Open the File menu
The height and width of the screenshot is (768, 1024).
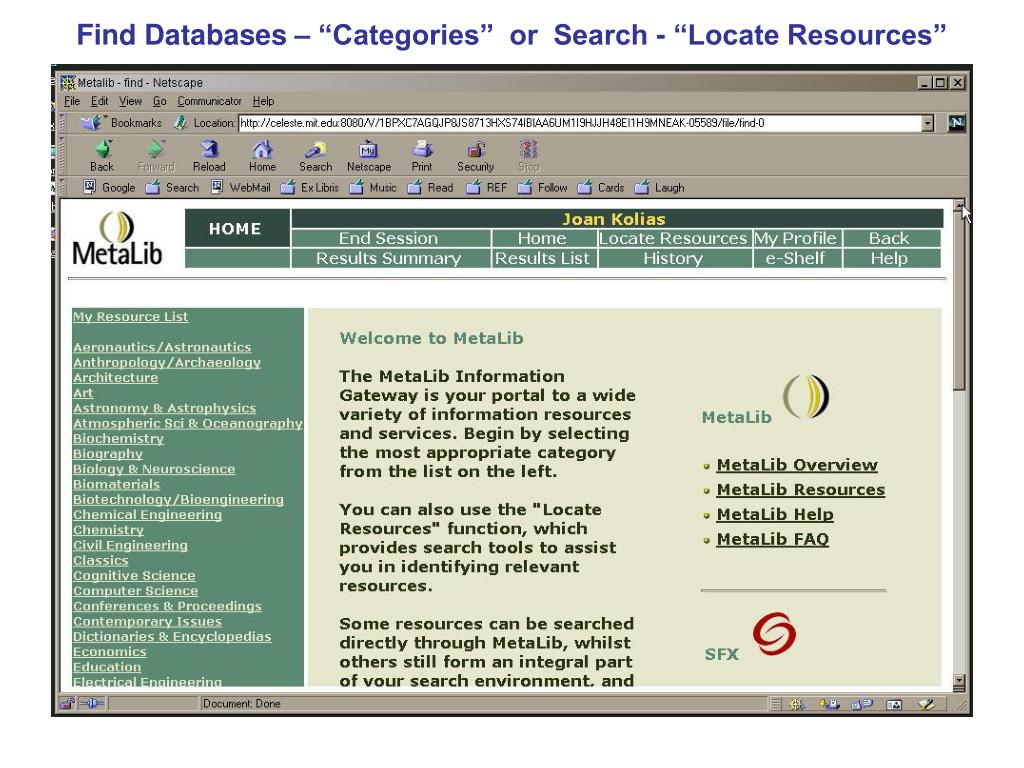pos(72,101)
